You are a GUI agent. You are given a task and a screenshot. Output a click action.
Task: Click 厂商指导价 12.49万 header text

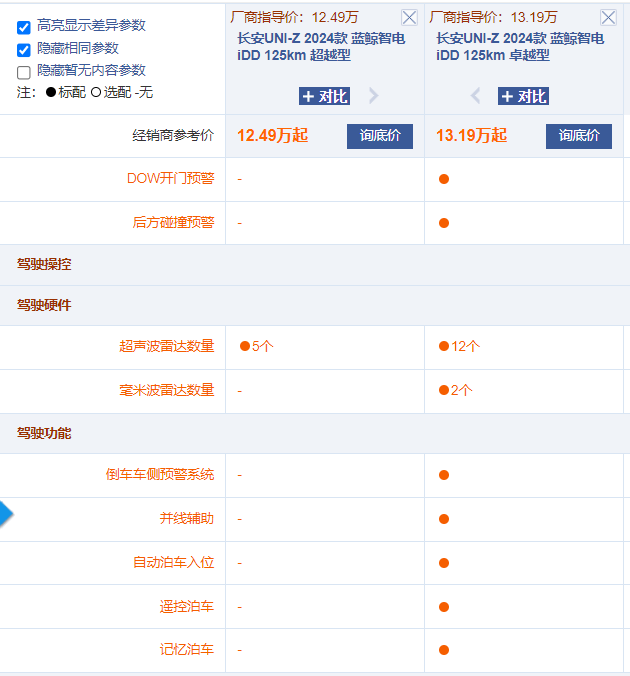coord(294,17)
